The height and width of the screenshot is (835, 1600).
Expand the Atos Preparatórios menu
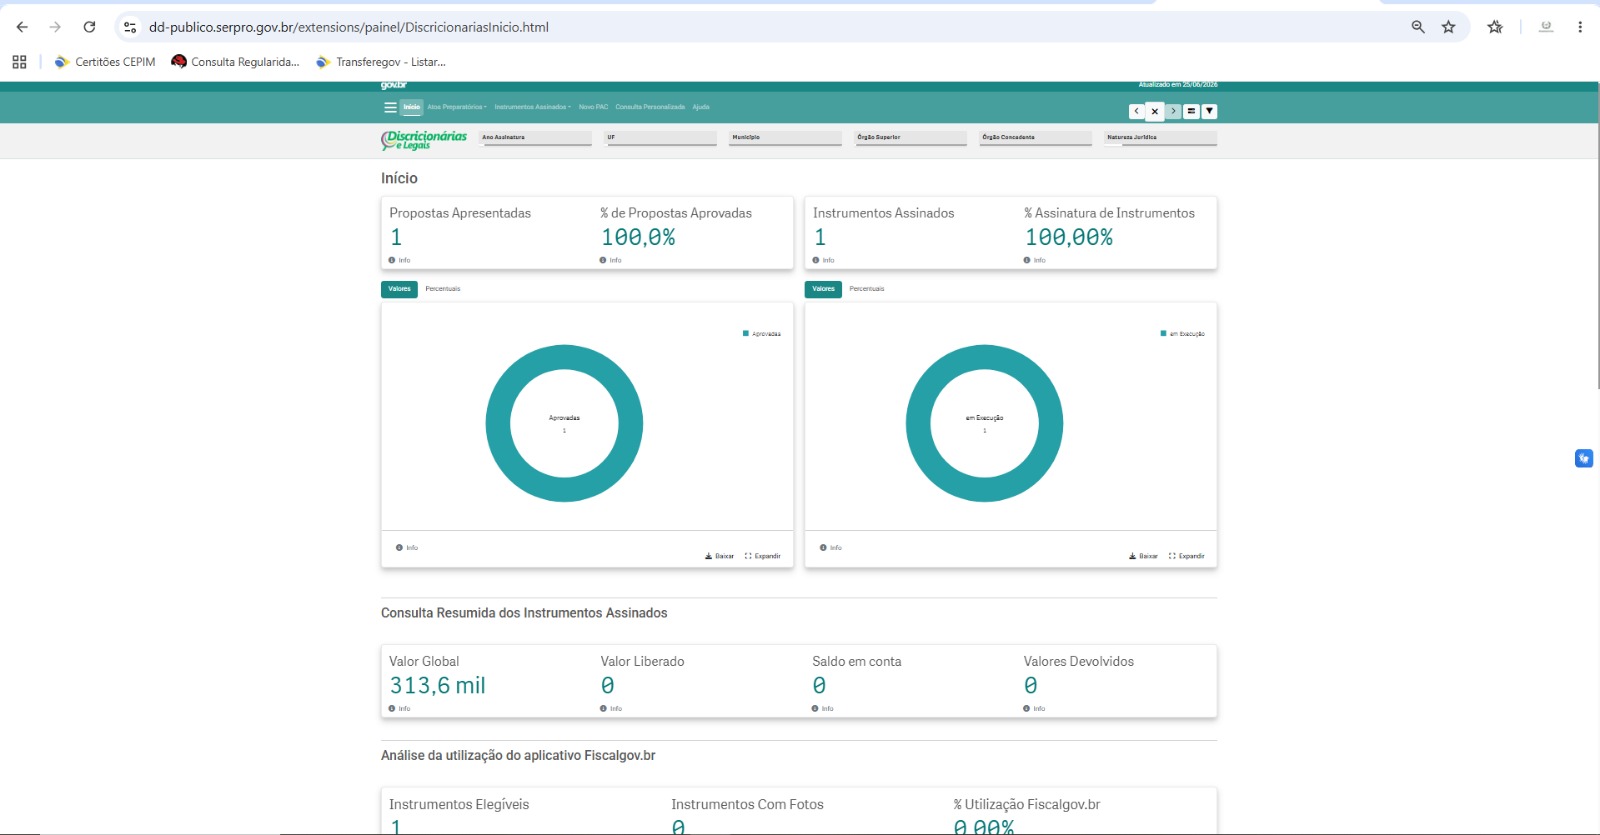457,107
